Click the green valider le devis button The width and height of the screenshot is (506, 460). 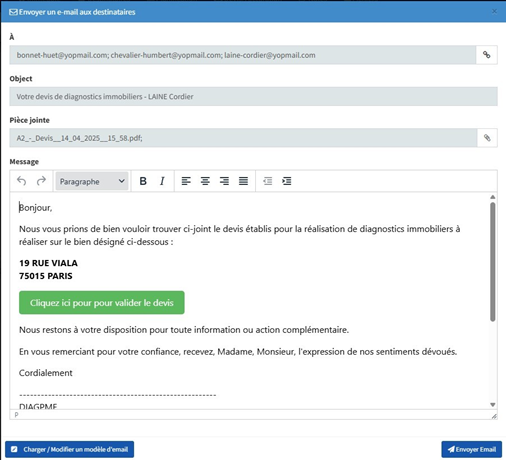(x=102, y=303)
